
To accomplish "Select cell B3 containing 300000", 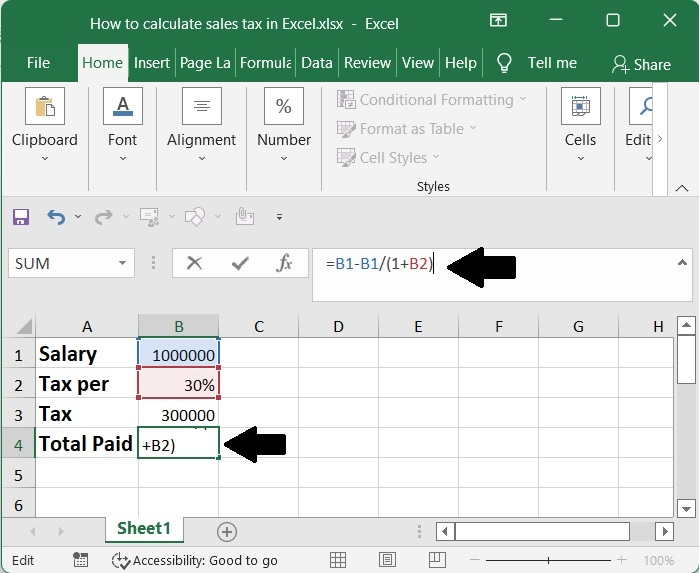I will click(x=179, y=415).
